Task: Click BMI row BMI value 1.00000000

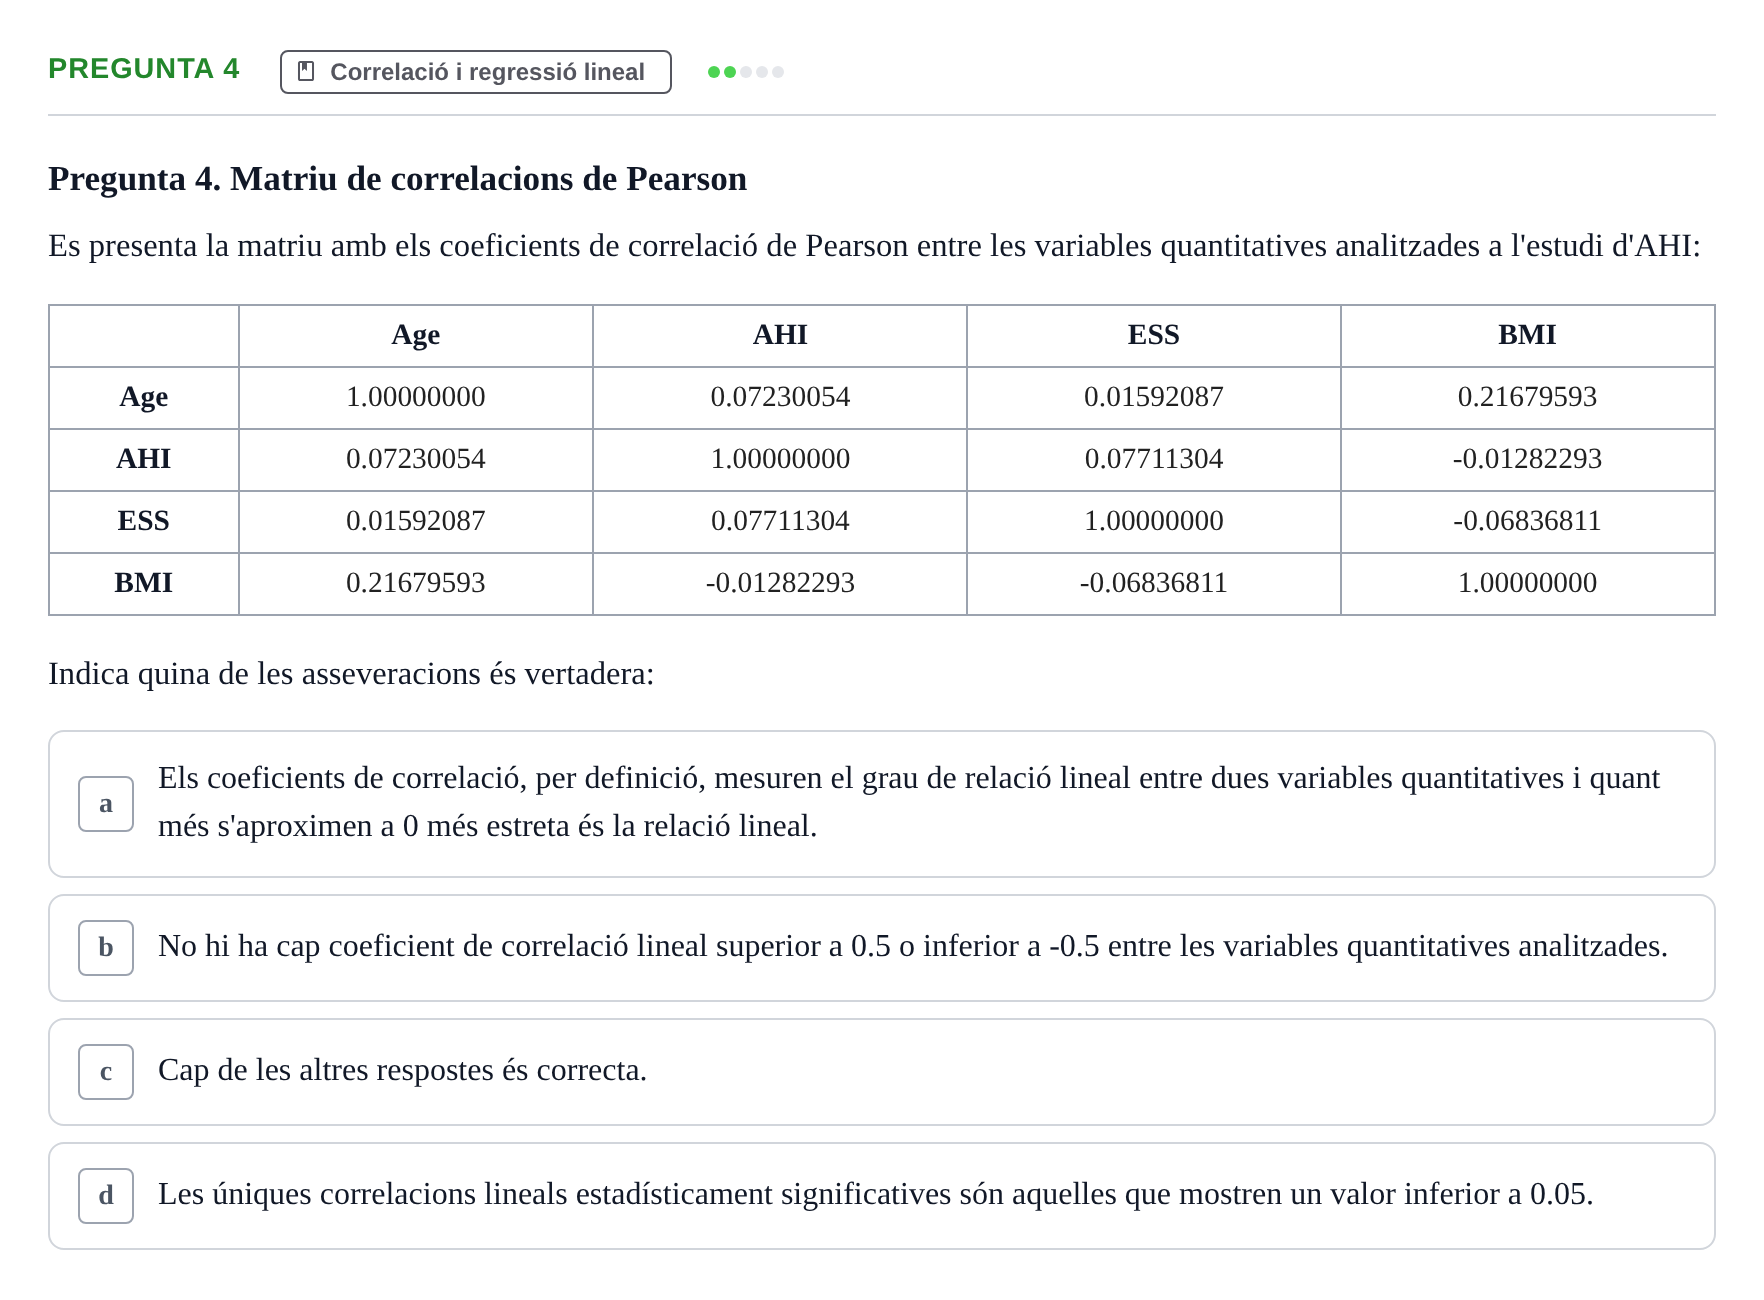Action: (1528, 584)
